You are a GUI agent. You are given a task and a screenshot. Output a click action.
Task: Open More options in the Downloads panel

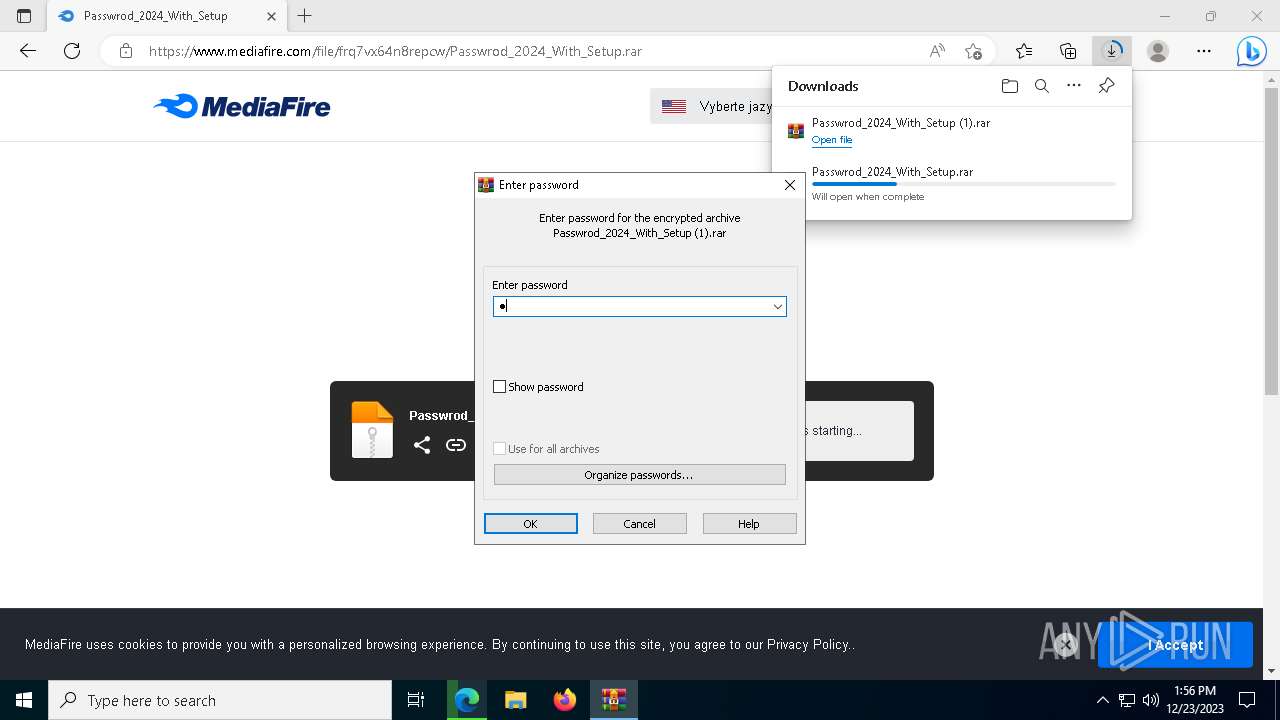pos(1074,86)
